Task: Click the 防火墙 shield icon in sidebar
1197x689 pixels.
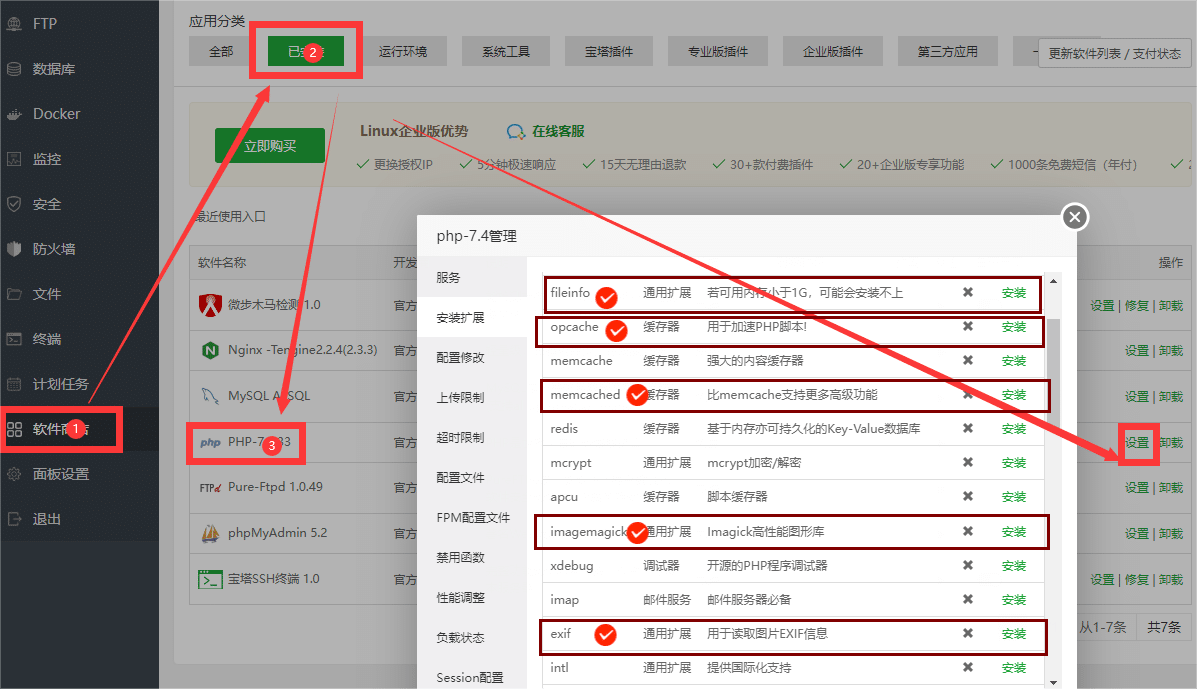Action: click(14, 249)
